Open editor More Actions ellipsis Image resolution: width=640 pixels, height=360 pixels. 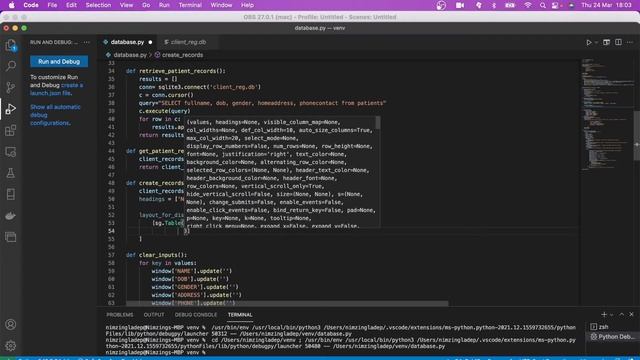[630, 42]
